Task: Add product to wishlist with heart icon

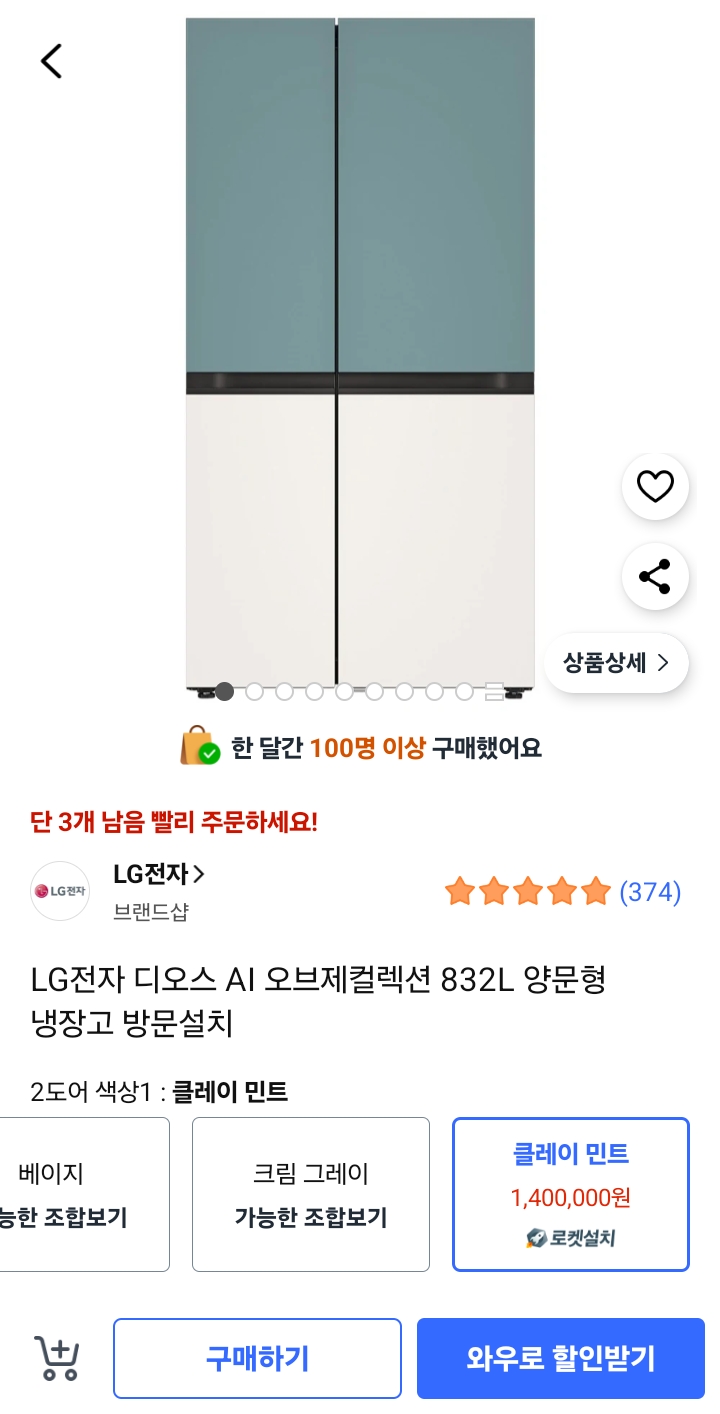Action: [x=655, y=487]
